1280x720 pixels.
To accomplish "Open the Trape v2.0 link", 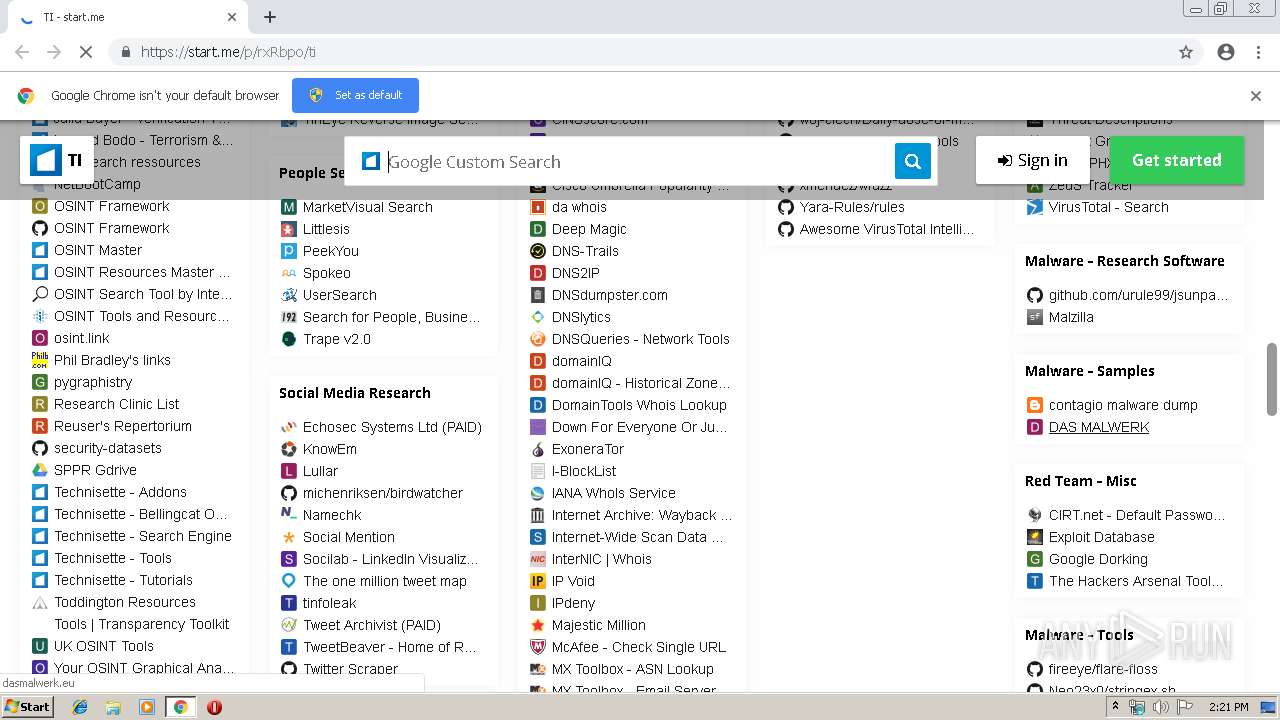I will (x=336, y=339).
